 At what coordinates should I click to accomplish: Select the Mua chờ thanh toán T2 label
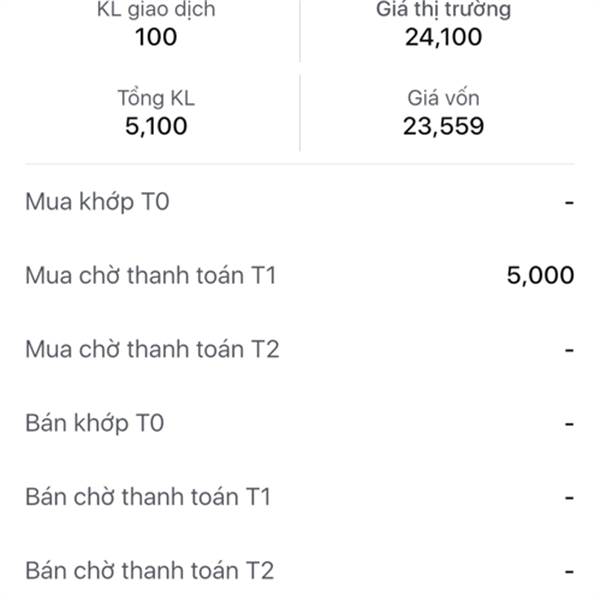(x=152, y=350)
